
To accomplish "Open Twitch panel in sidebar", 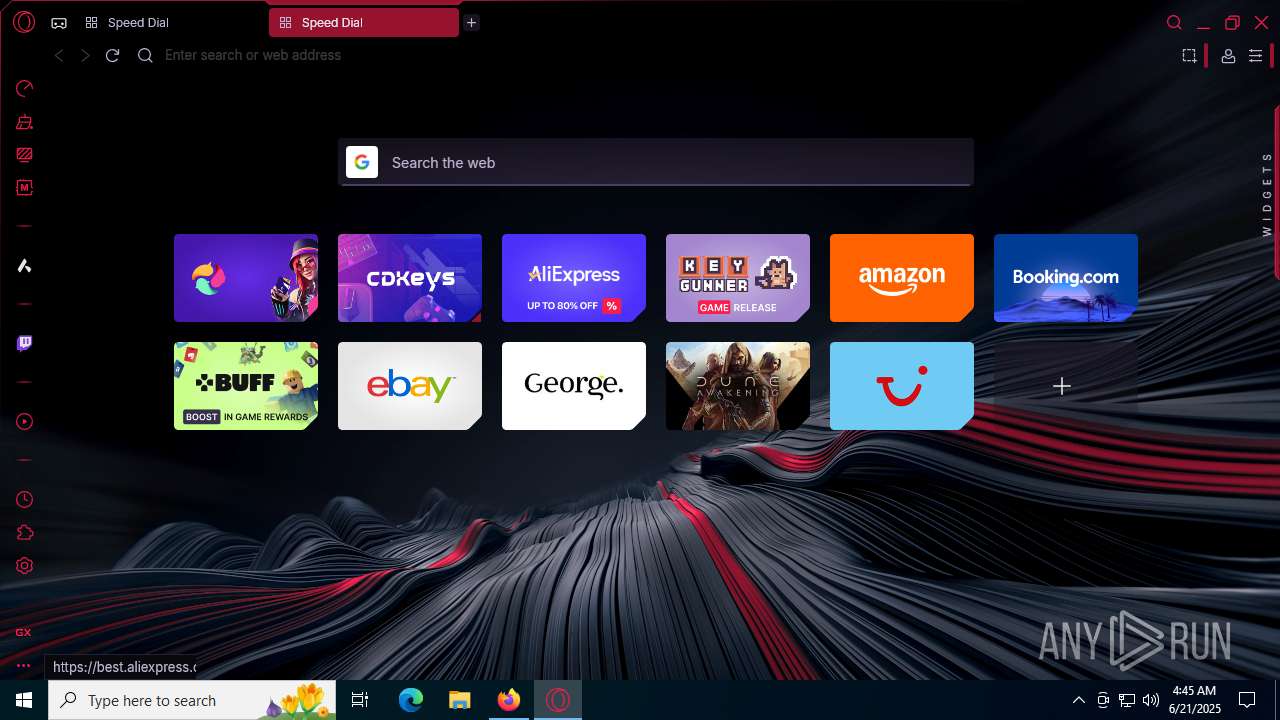I will click(x=25, y=343).
